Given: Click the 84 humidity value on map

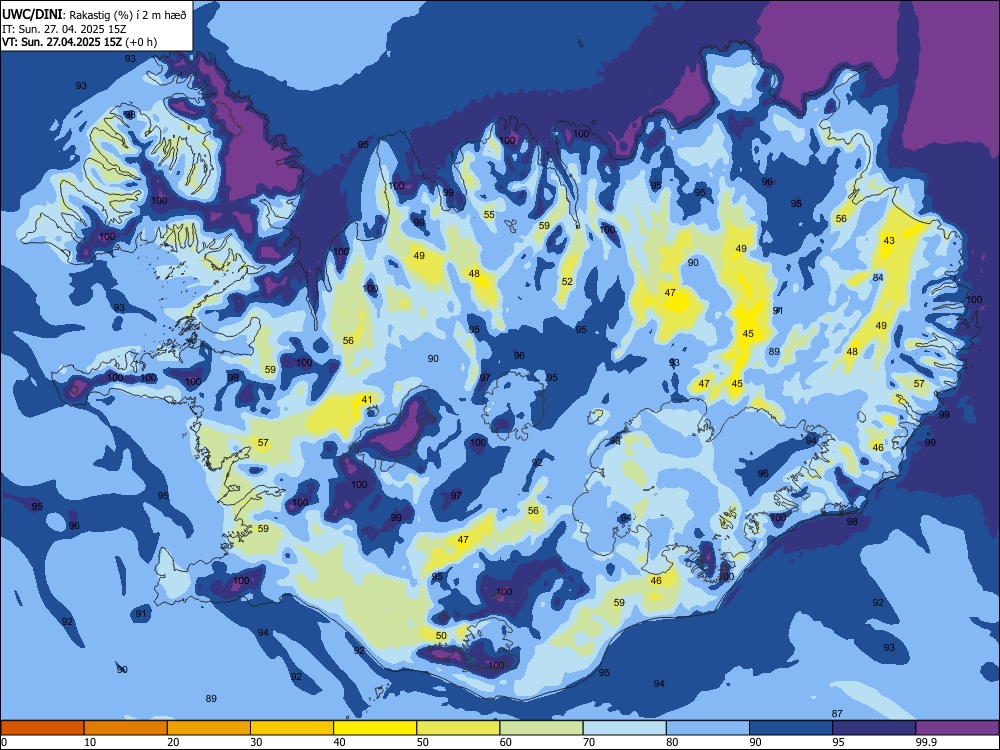Looking at the screenshot, I should point(878,277).
